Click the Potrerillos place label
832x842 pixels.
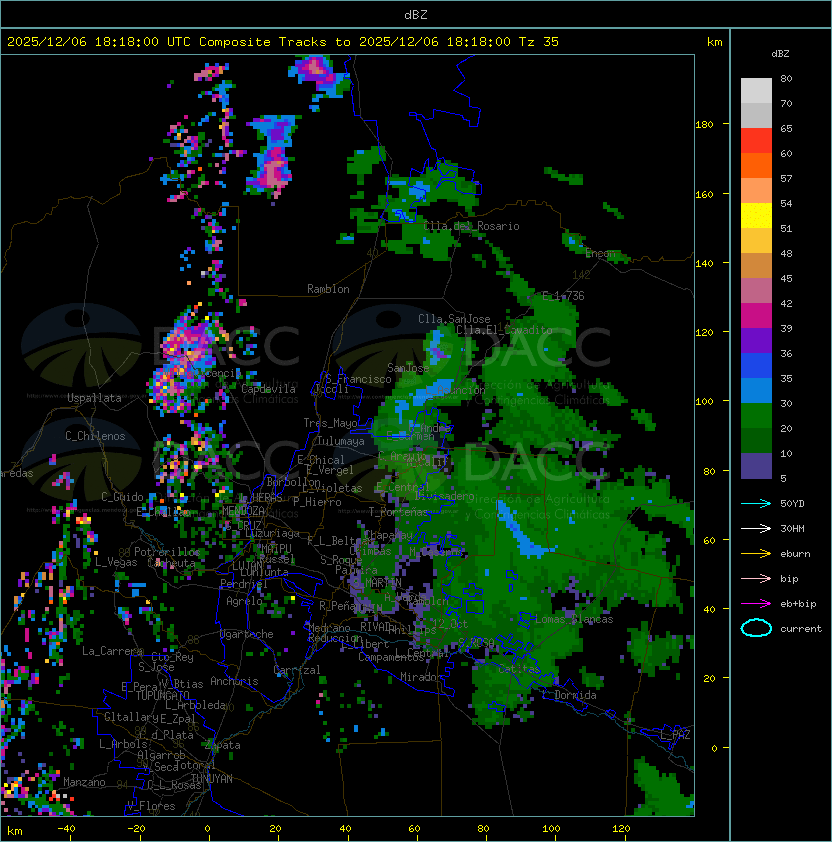pos(167,552)
